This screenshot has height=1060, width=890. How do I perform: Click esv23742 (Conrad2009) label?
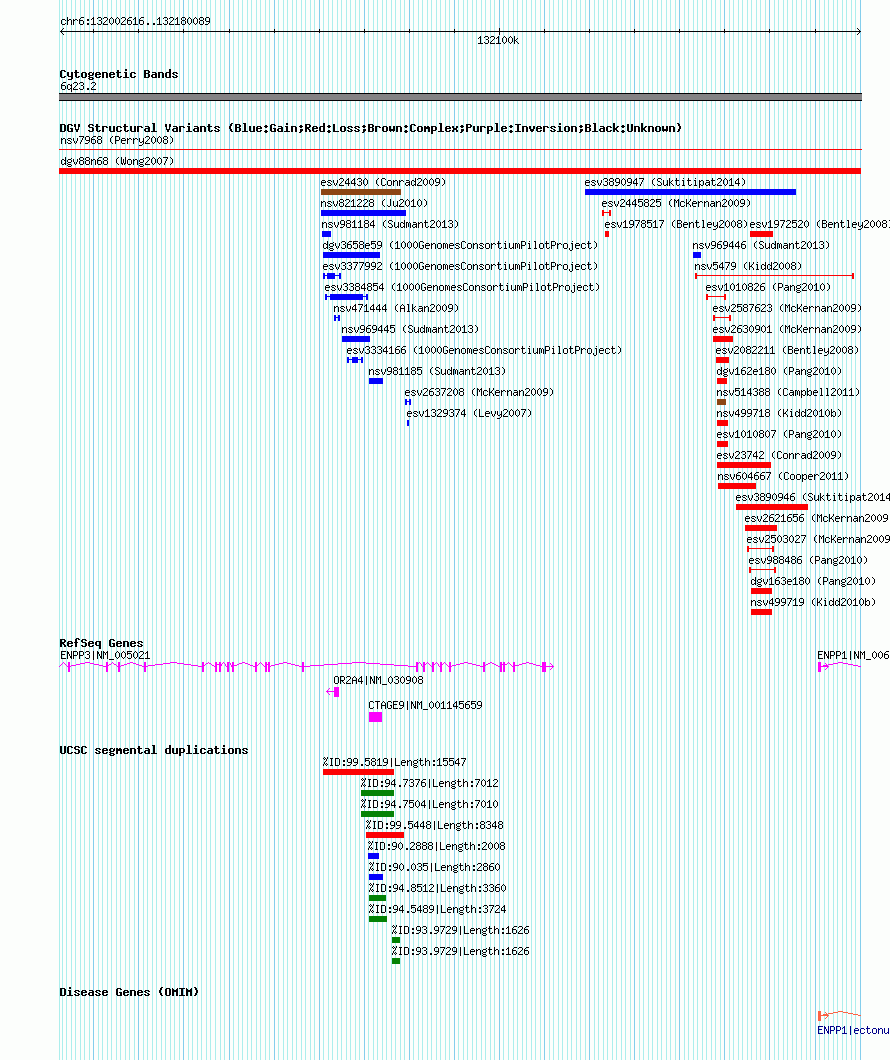pos(779,455)
